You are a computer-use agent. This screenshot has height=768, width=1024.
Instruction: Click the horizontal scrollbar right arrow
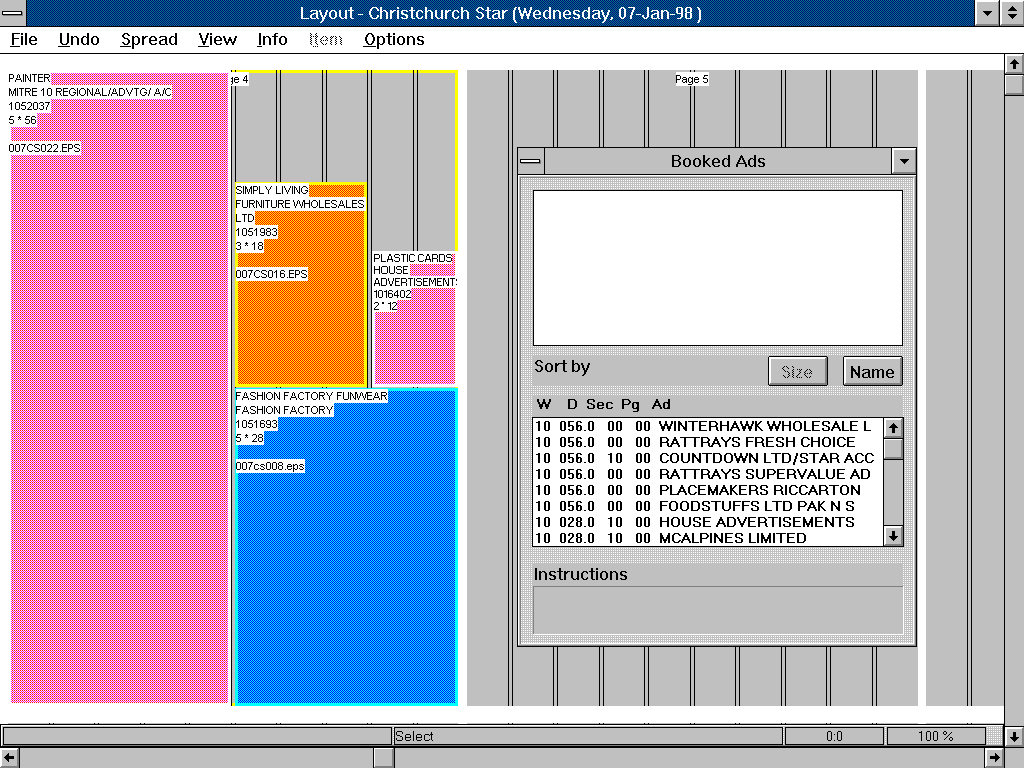point(995,758)
